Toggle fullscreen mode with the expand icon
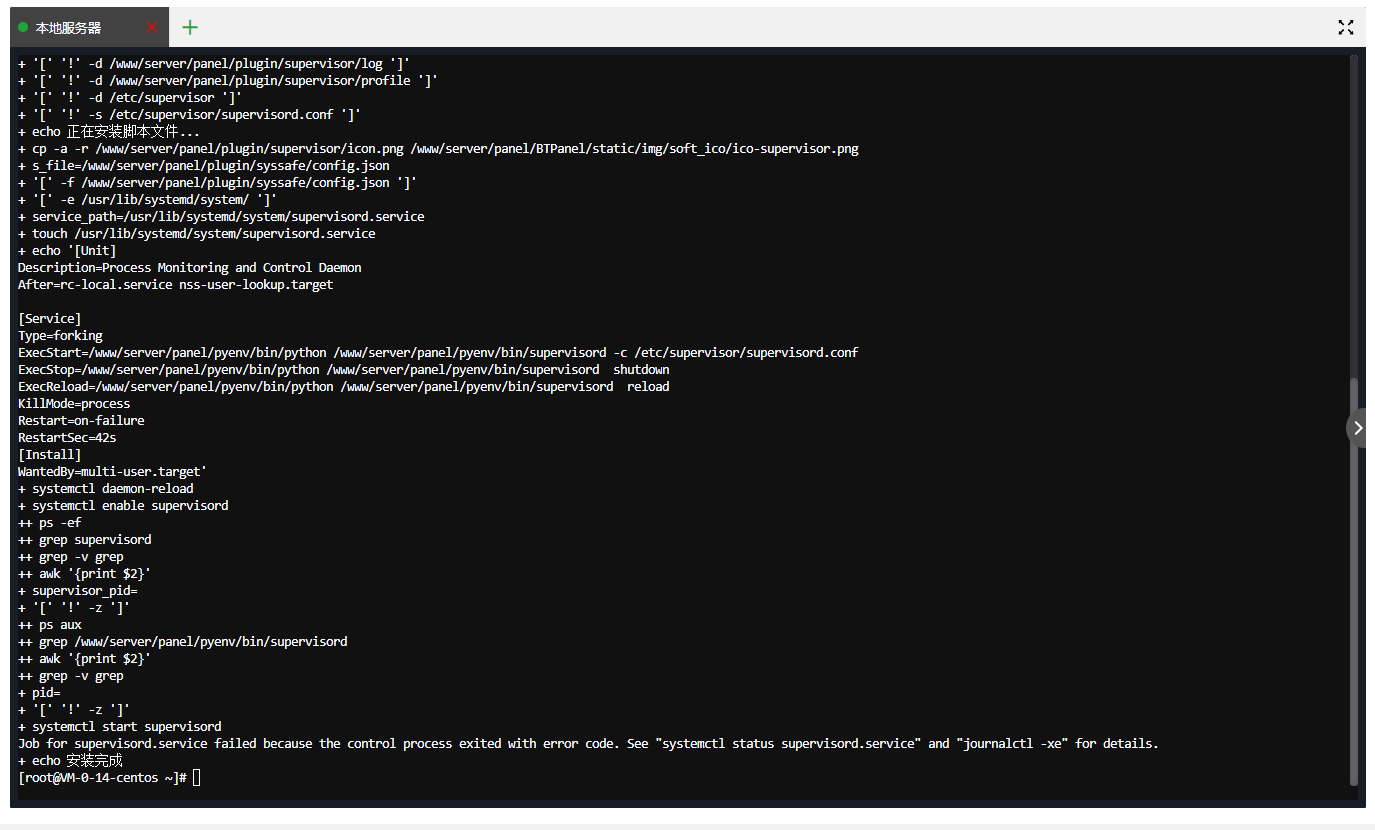This screenshot has width=1375, height=830. click(1346, 28)
